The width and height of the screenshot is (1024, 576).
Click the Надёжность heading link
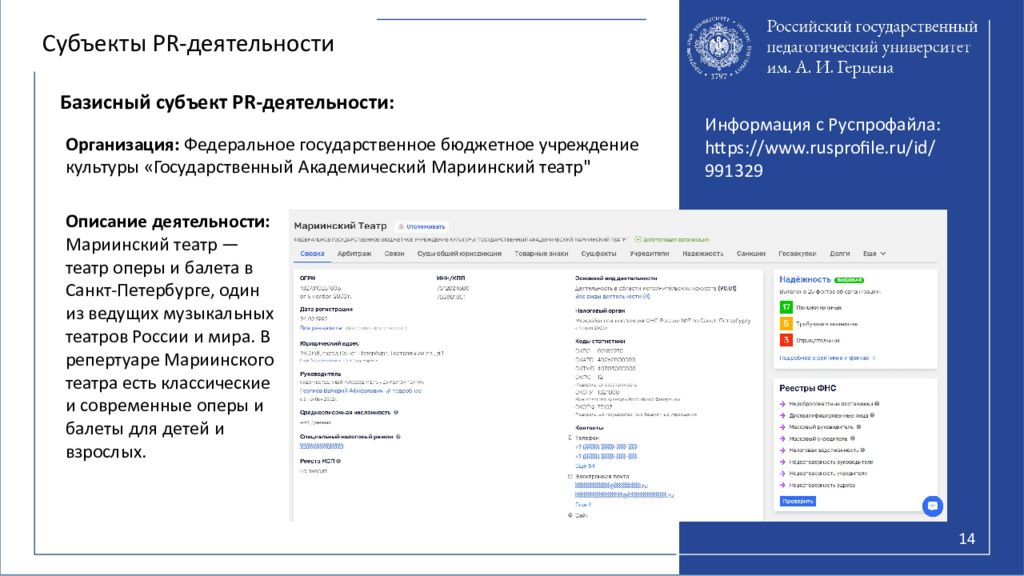point(805,280)
